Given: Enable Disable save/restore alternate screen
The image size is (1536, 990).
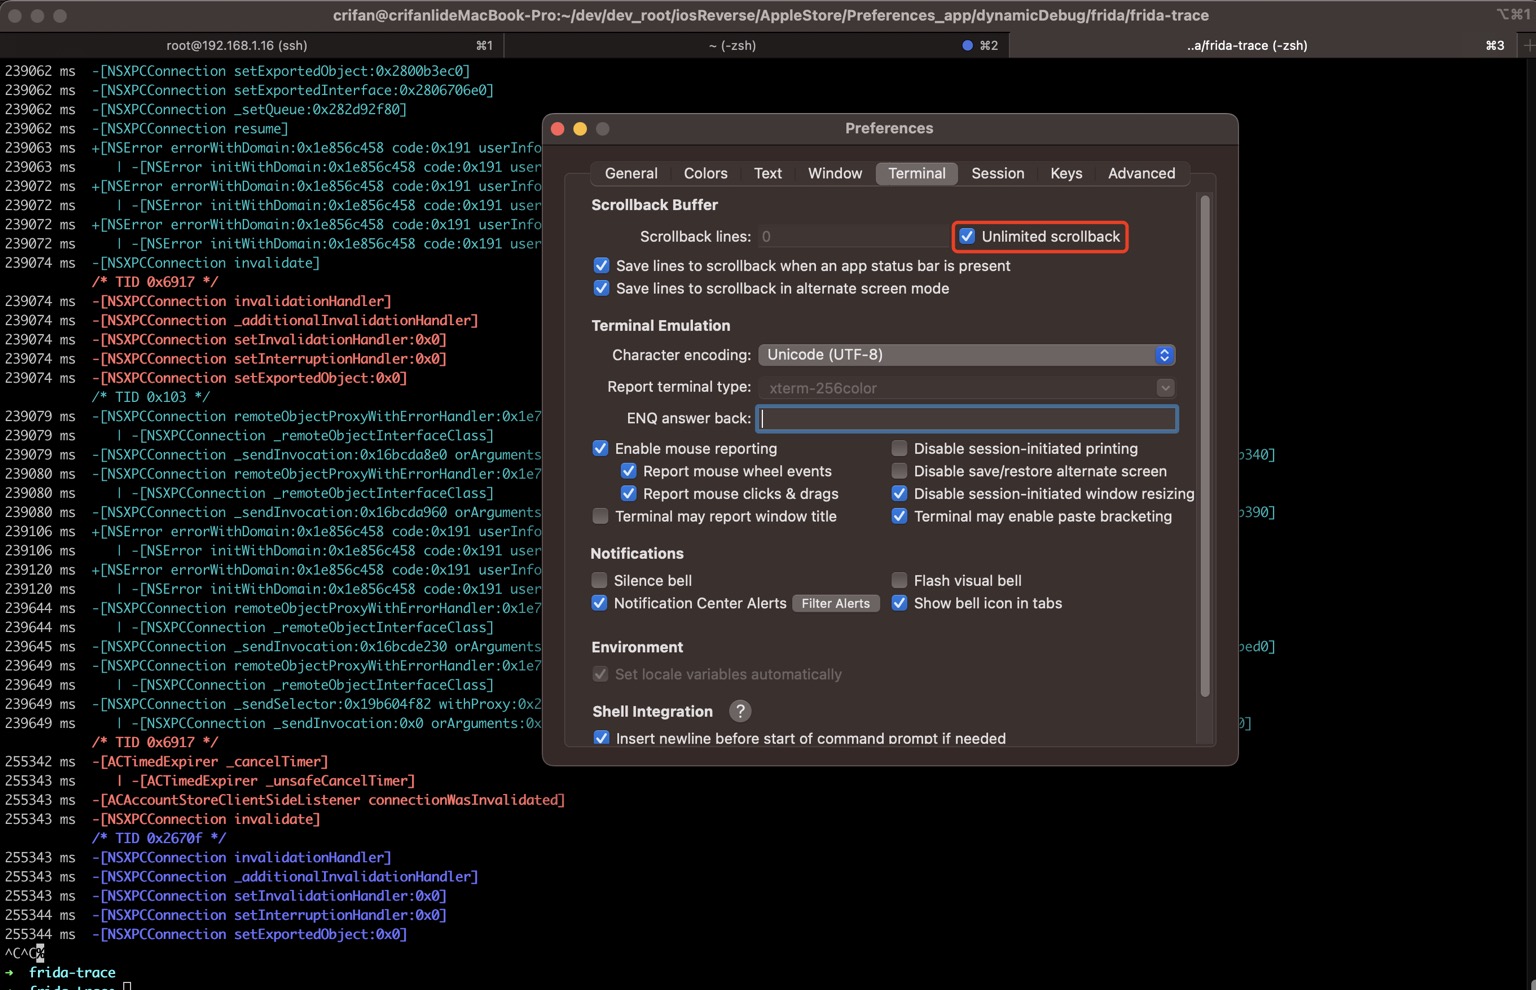Looking at the screenshot, I should click(899, 471).
